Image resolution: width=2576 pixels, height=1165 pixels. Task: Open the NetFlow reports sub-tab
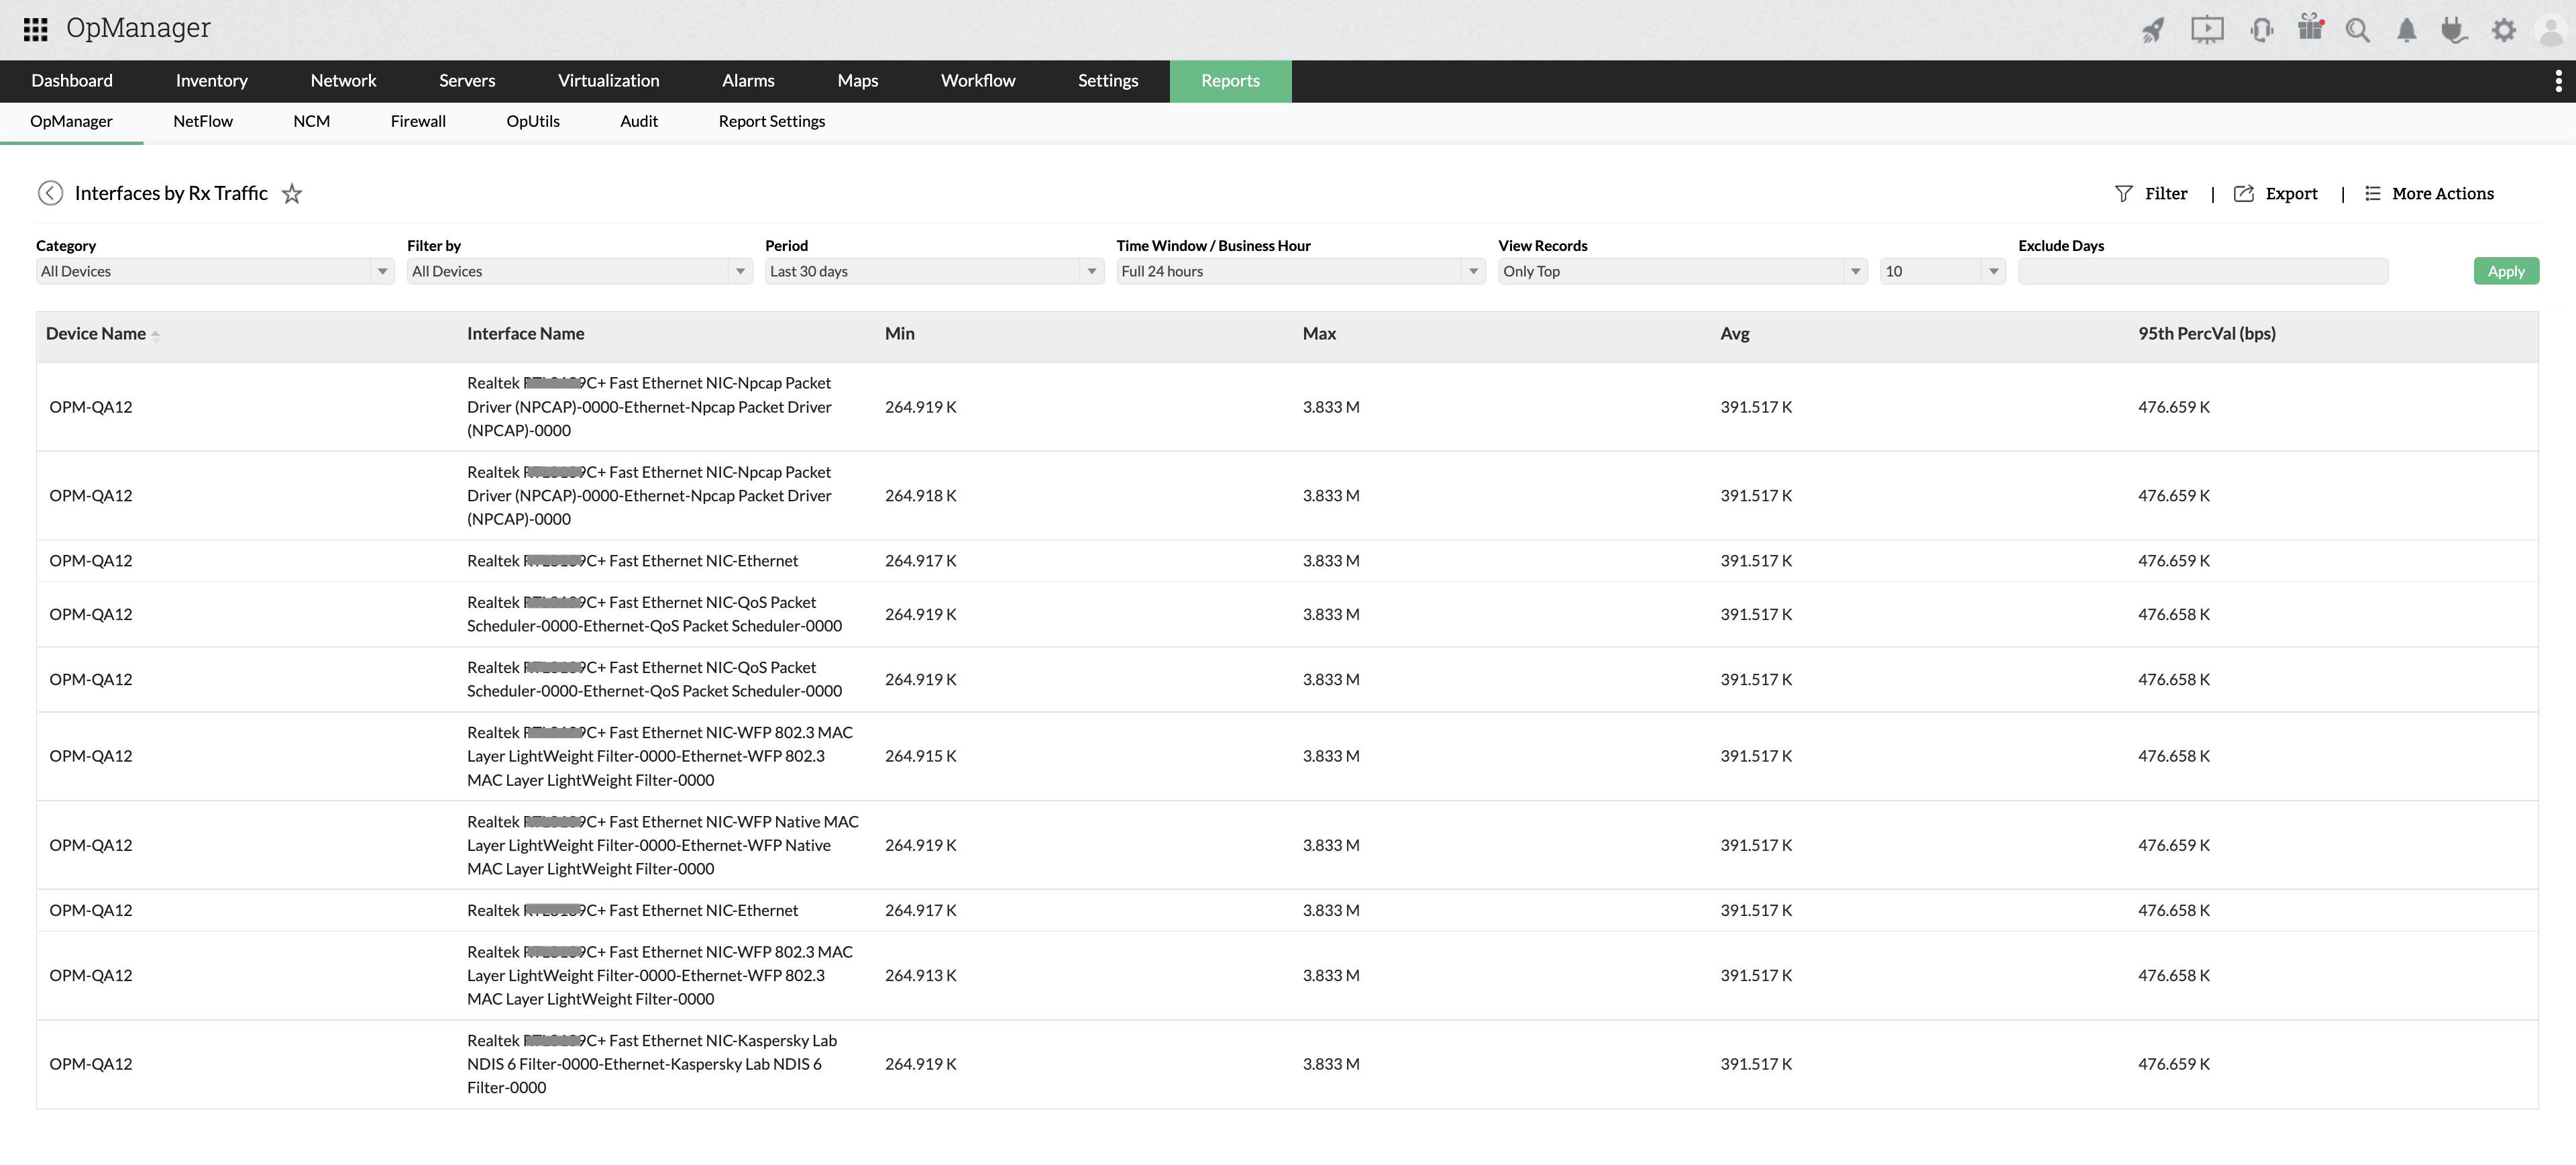tap(202, 121)
